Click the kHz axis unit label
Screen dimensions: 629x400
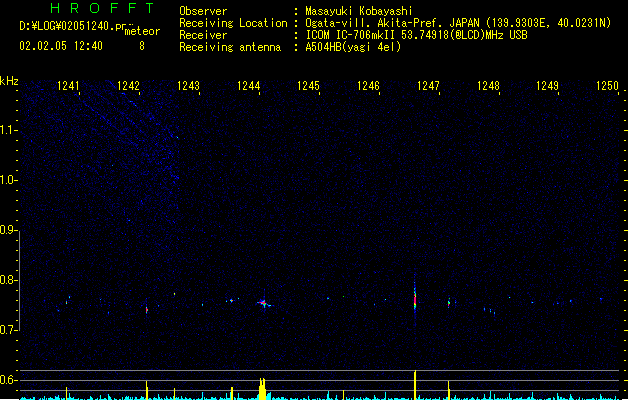(9, 81)
